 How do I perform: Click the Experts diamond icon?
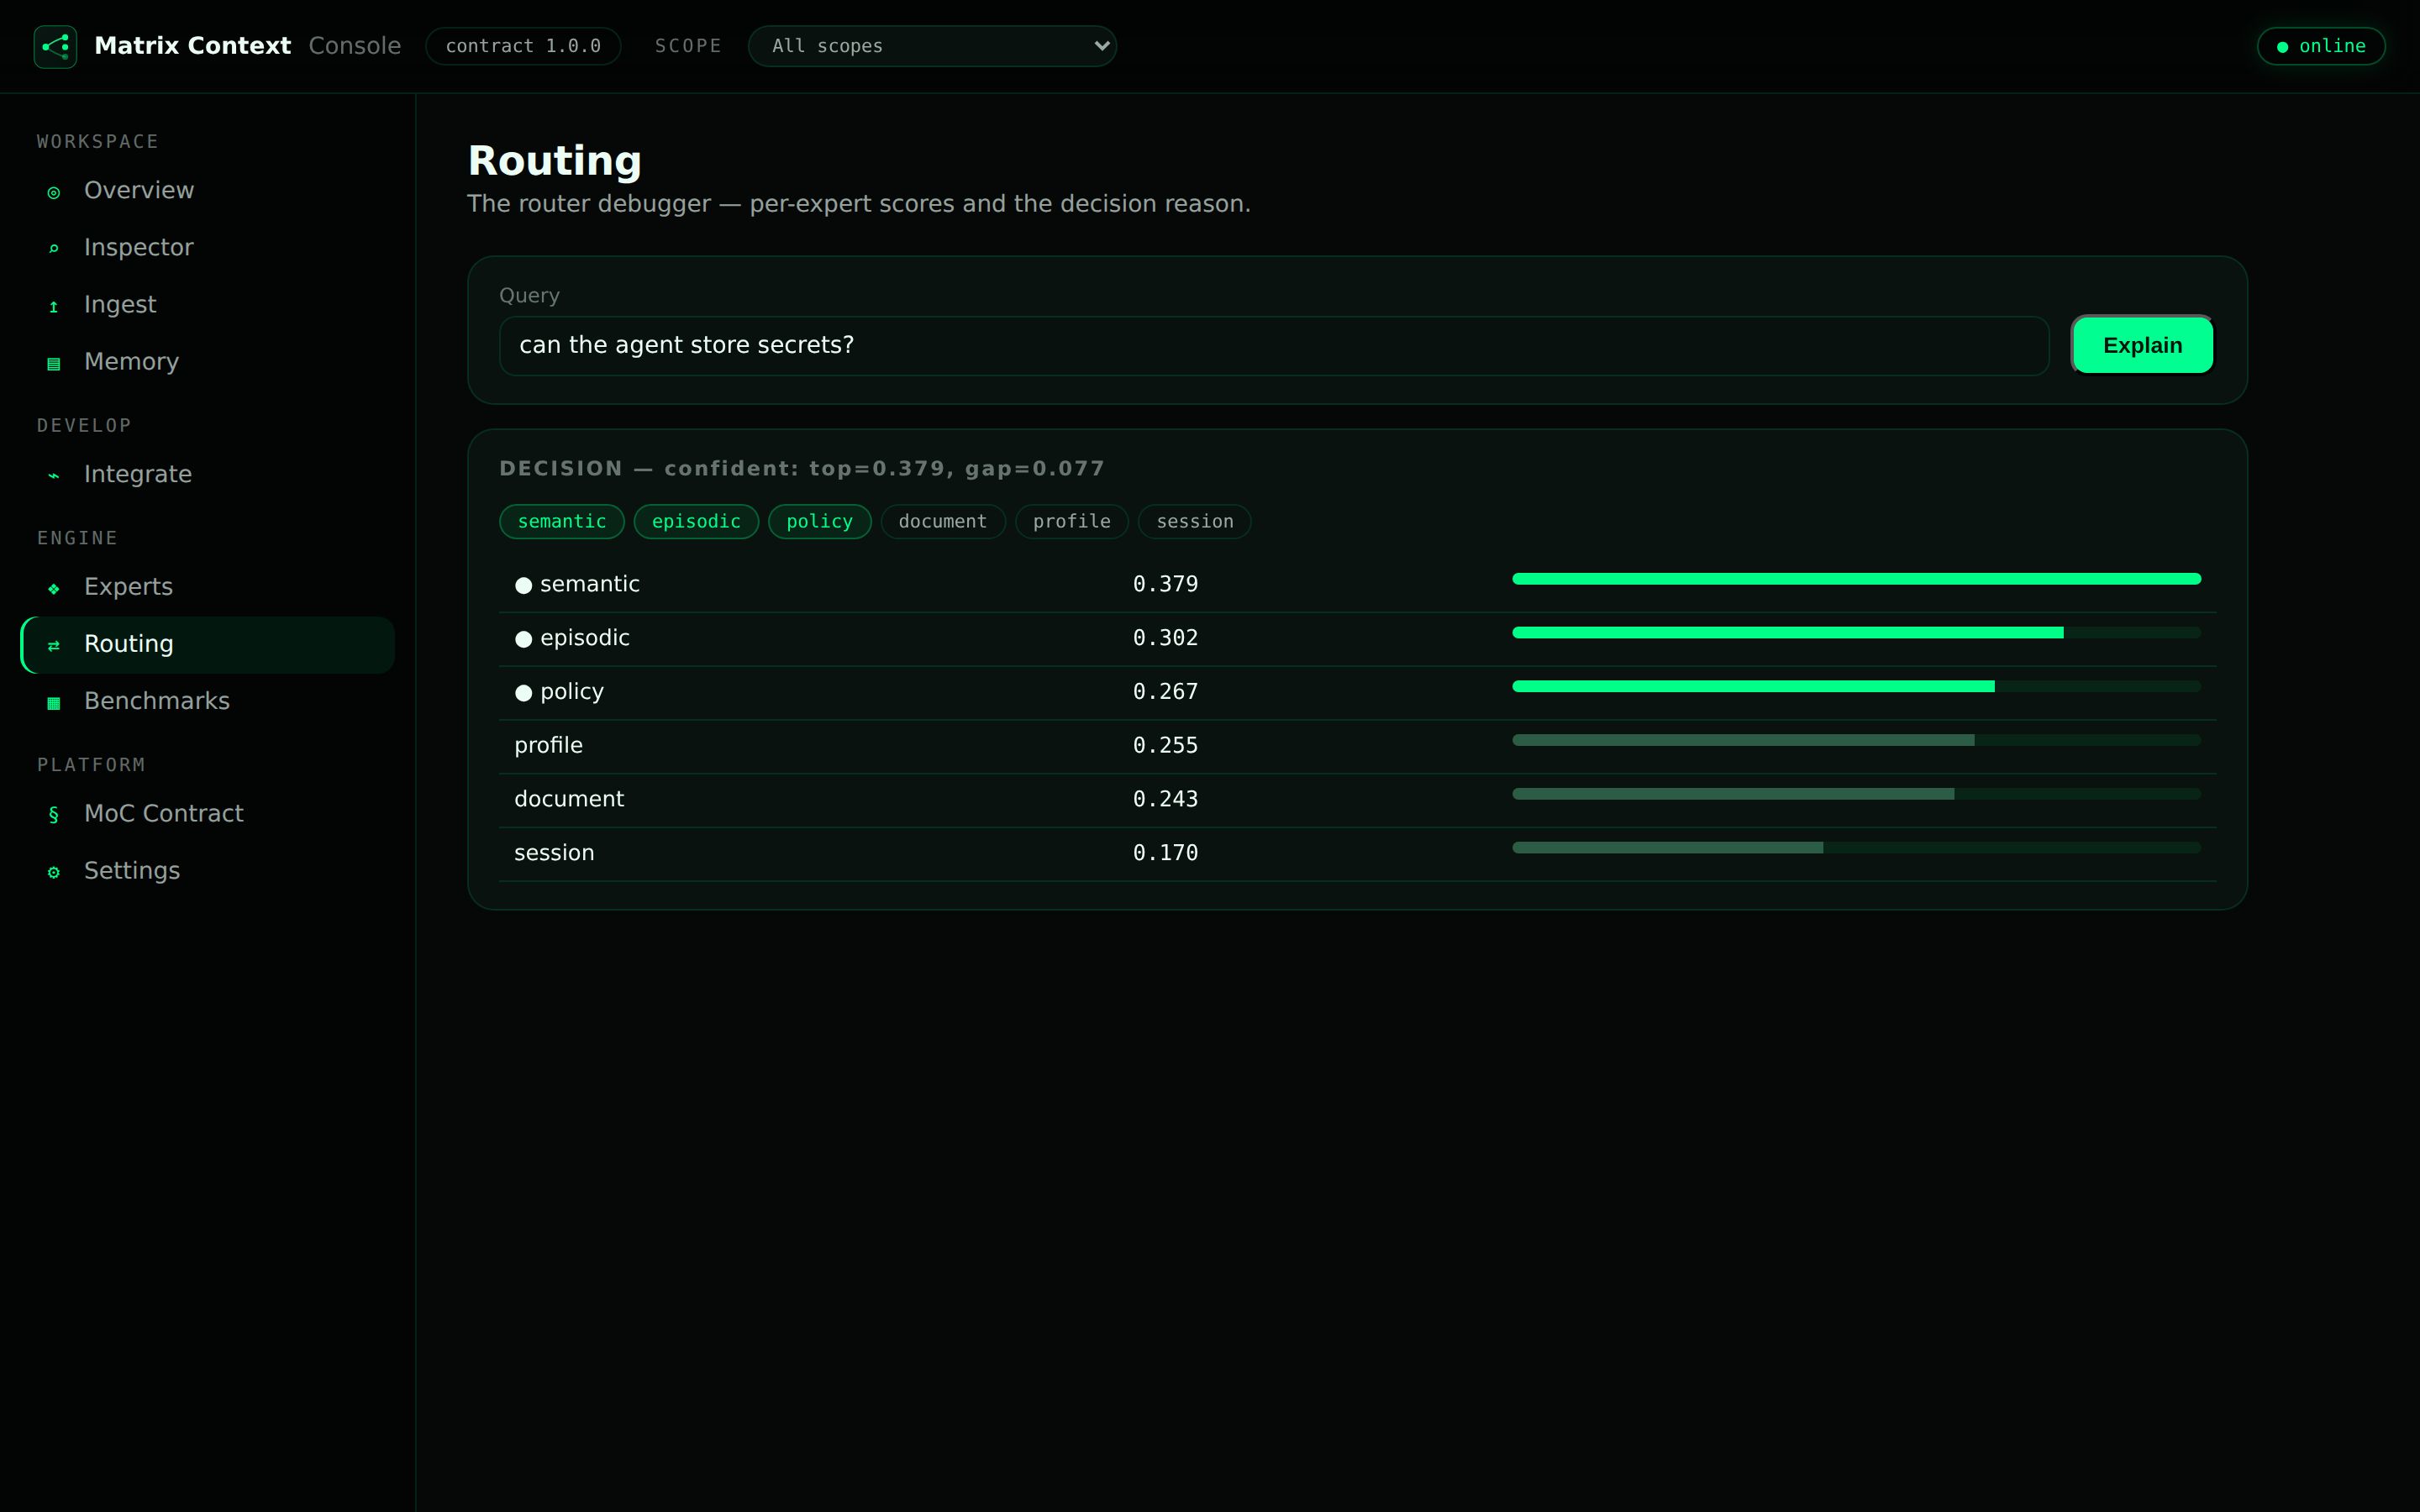[54, 588]
